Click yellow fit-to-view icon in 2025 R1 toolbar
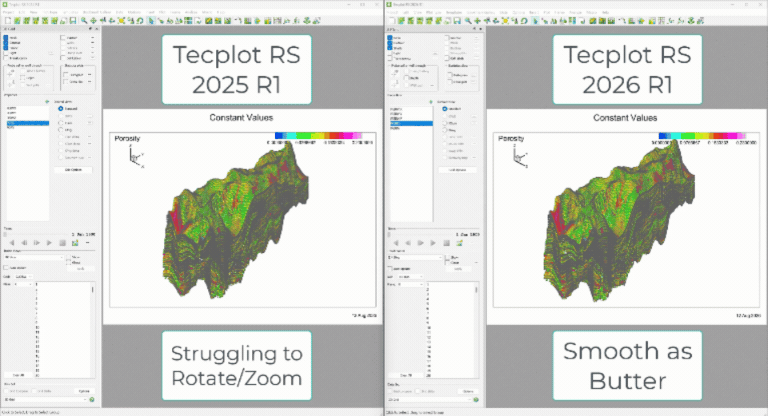768x416 pixels. 121,21
